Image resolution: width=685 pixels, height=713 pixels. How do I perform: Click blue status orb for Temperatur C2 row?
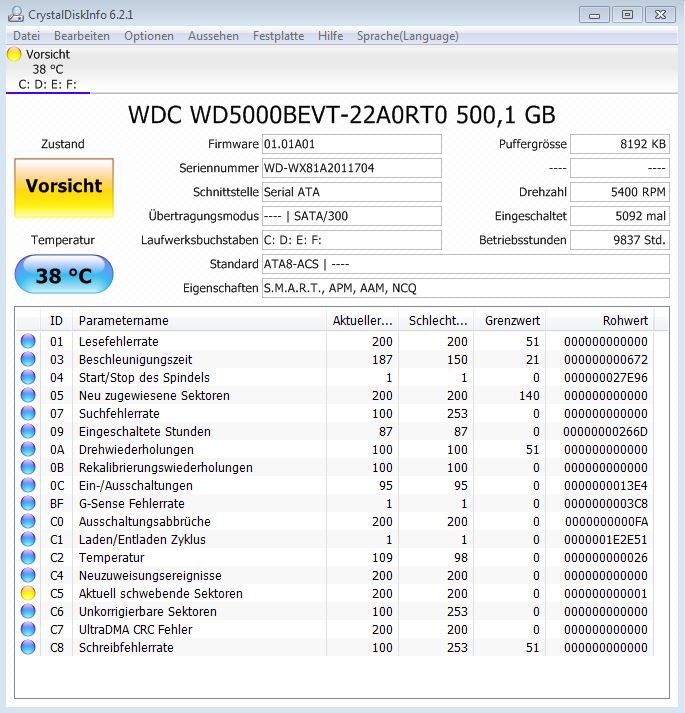point(28,557)
